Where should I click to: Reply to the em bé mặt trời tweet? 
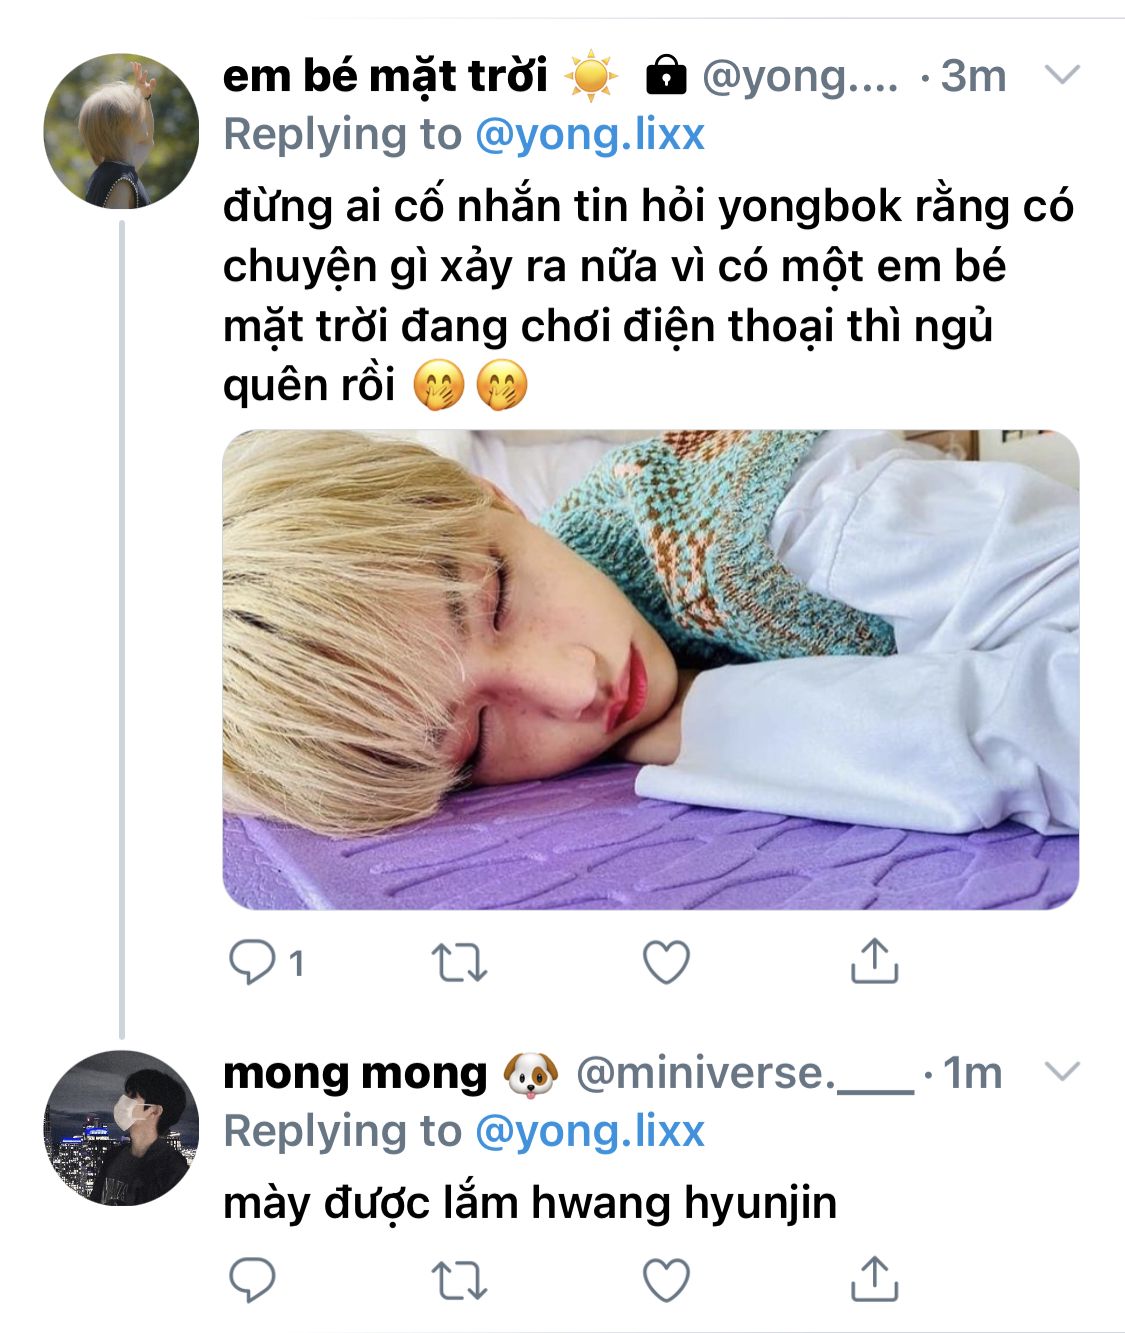(252, 962)
